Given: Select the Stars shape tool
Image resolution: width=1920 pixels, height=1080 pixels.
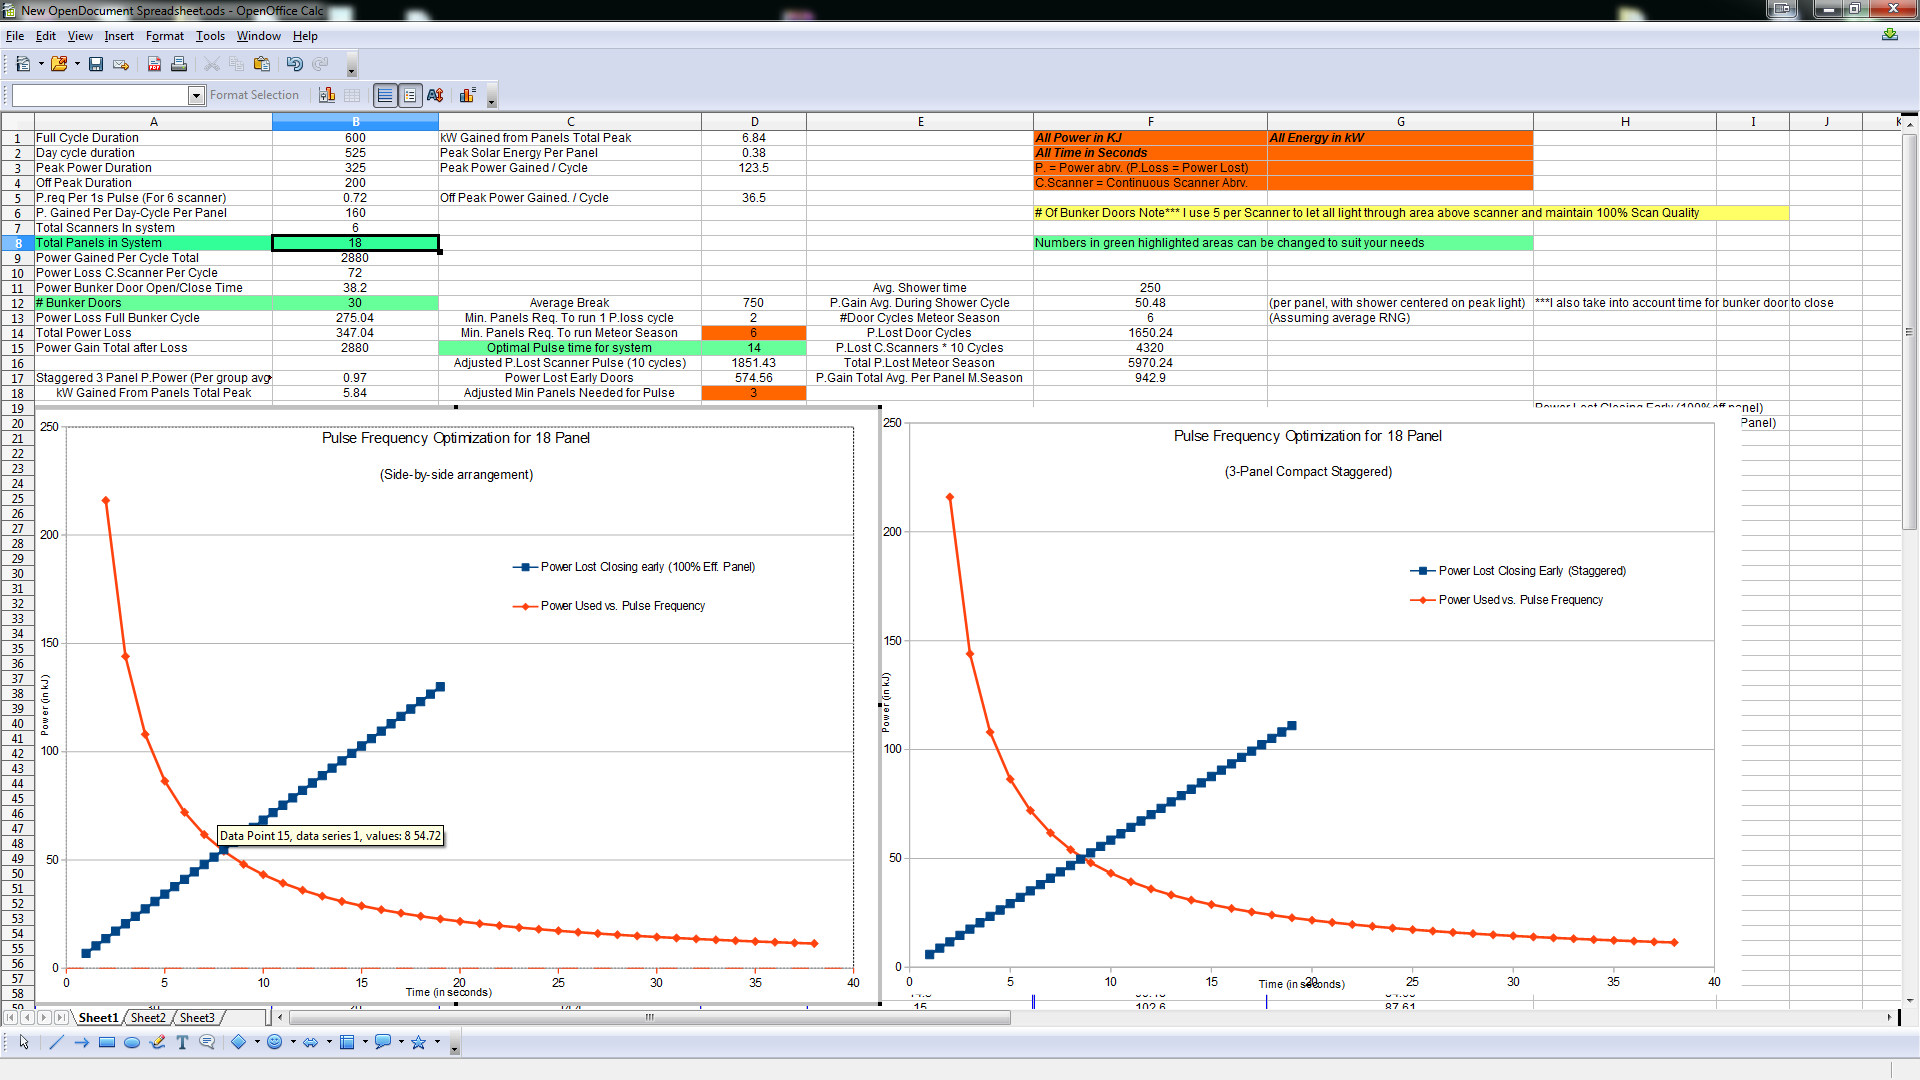Looking at the screenshot, I should 419,1042.
